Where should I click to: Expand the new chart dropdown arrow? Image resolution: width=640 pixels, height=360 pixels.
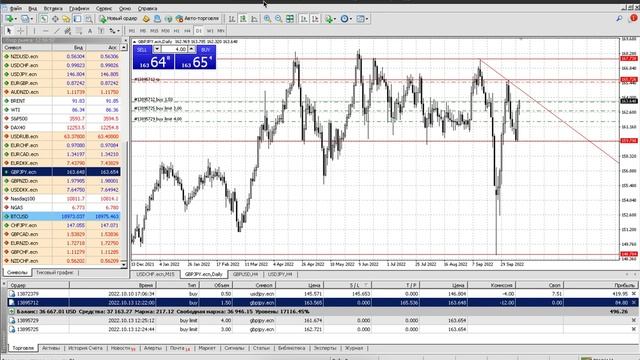click(x=16, y=19)
